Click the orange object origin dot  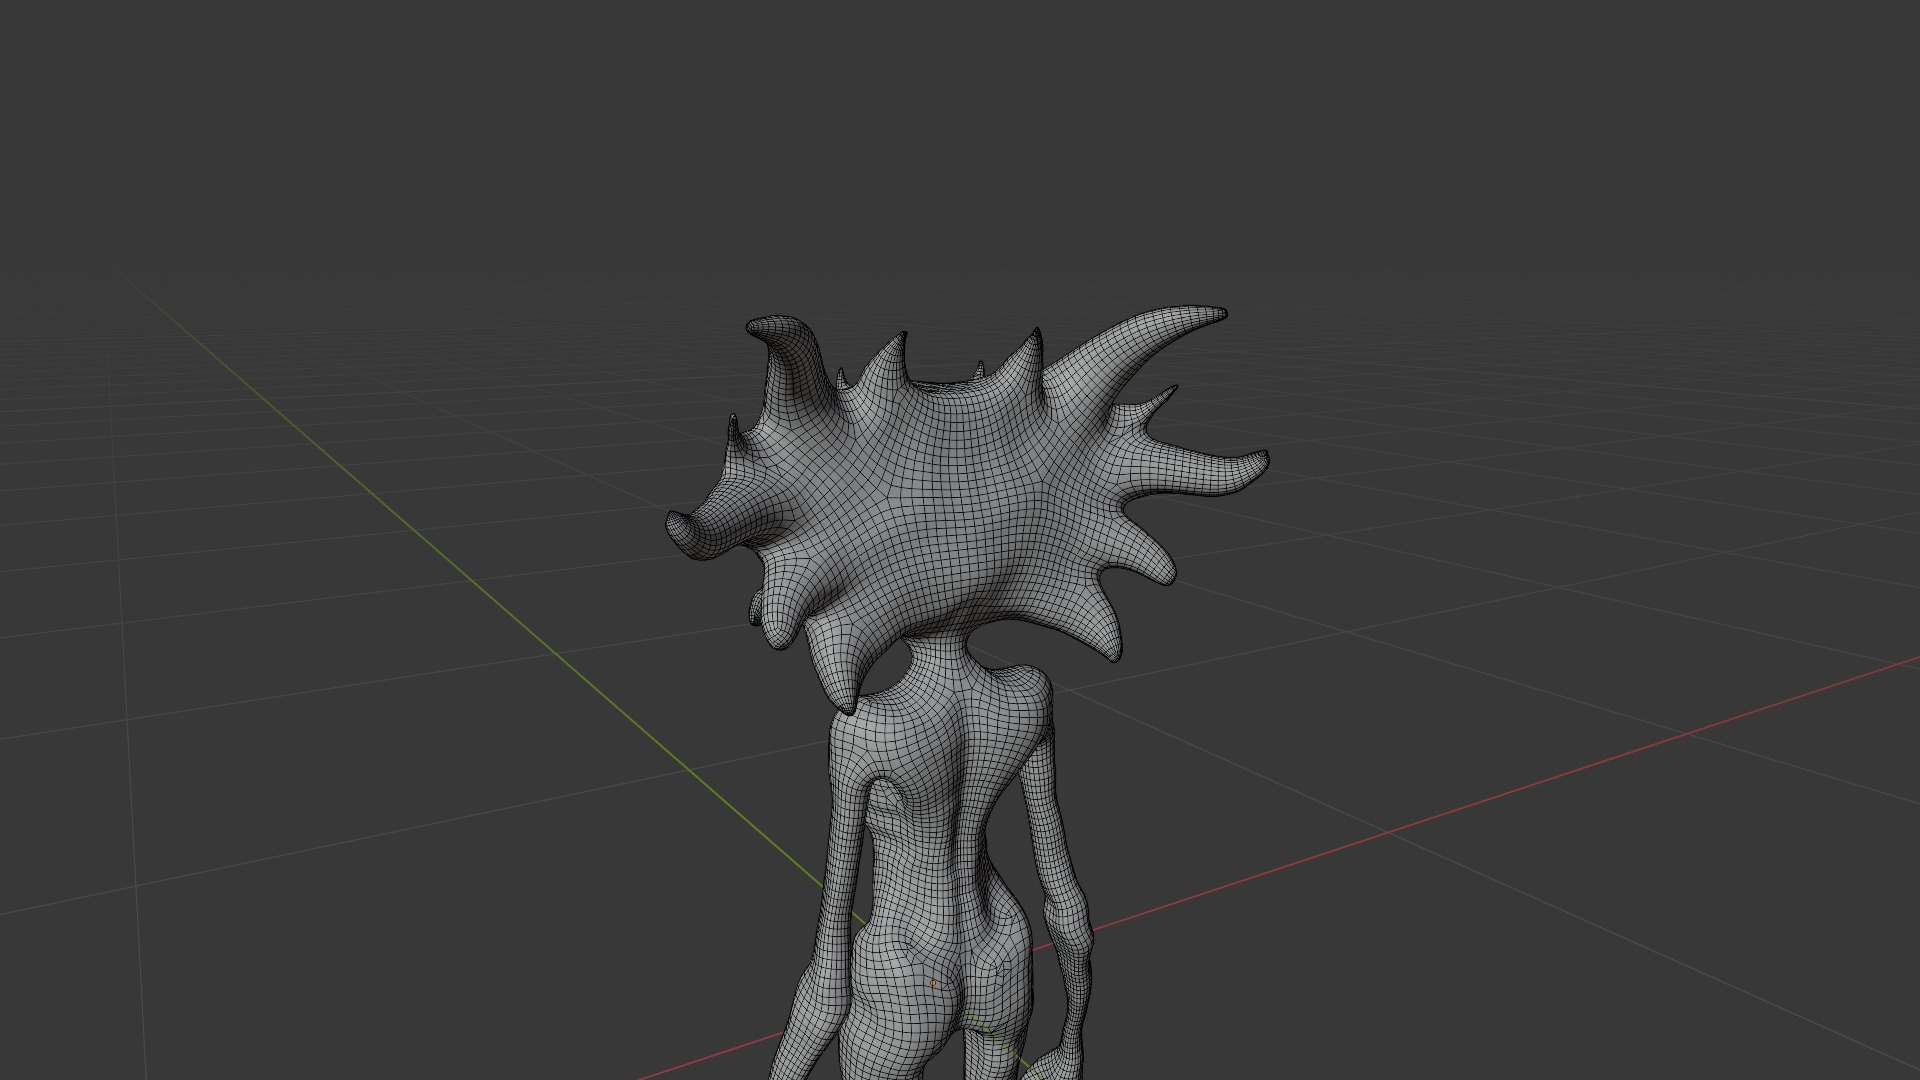click(933, 983)
